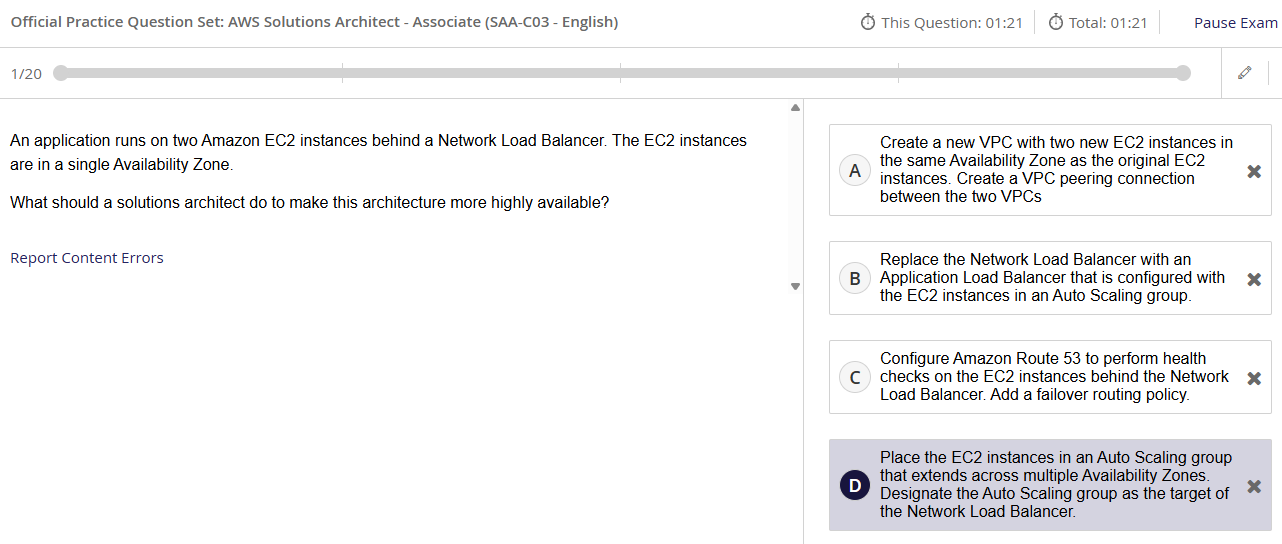Strike out answer C with its X icon

click(1254, 378)
